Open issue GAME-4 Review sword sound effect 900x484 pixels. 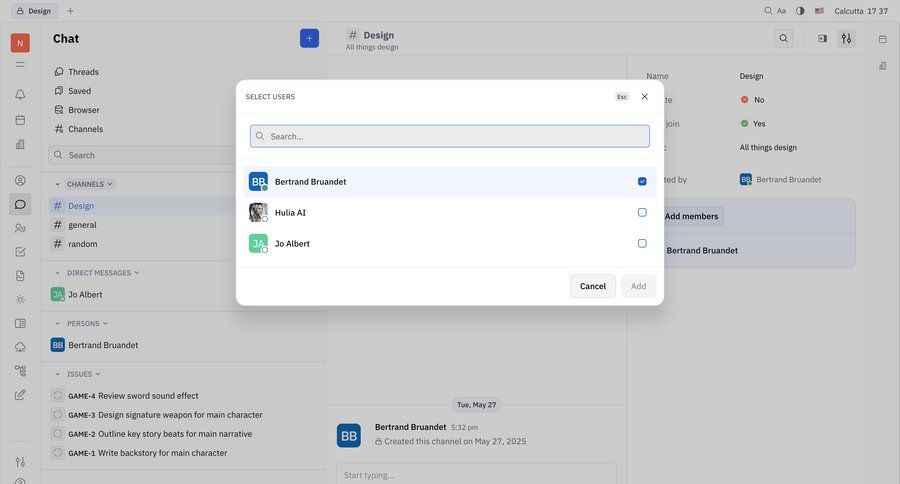(x=186, y=396)
